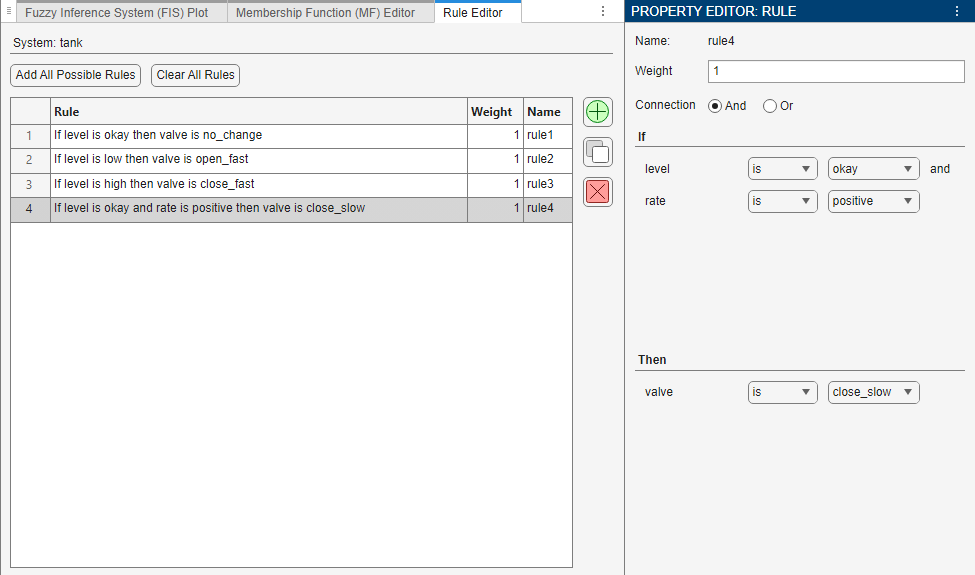The image size is (975, 575).
Task: Open the document tabs options menu
Action: [x=602, y=11]
